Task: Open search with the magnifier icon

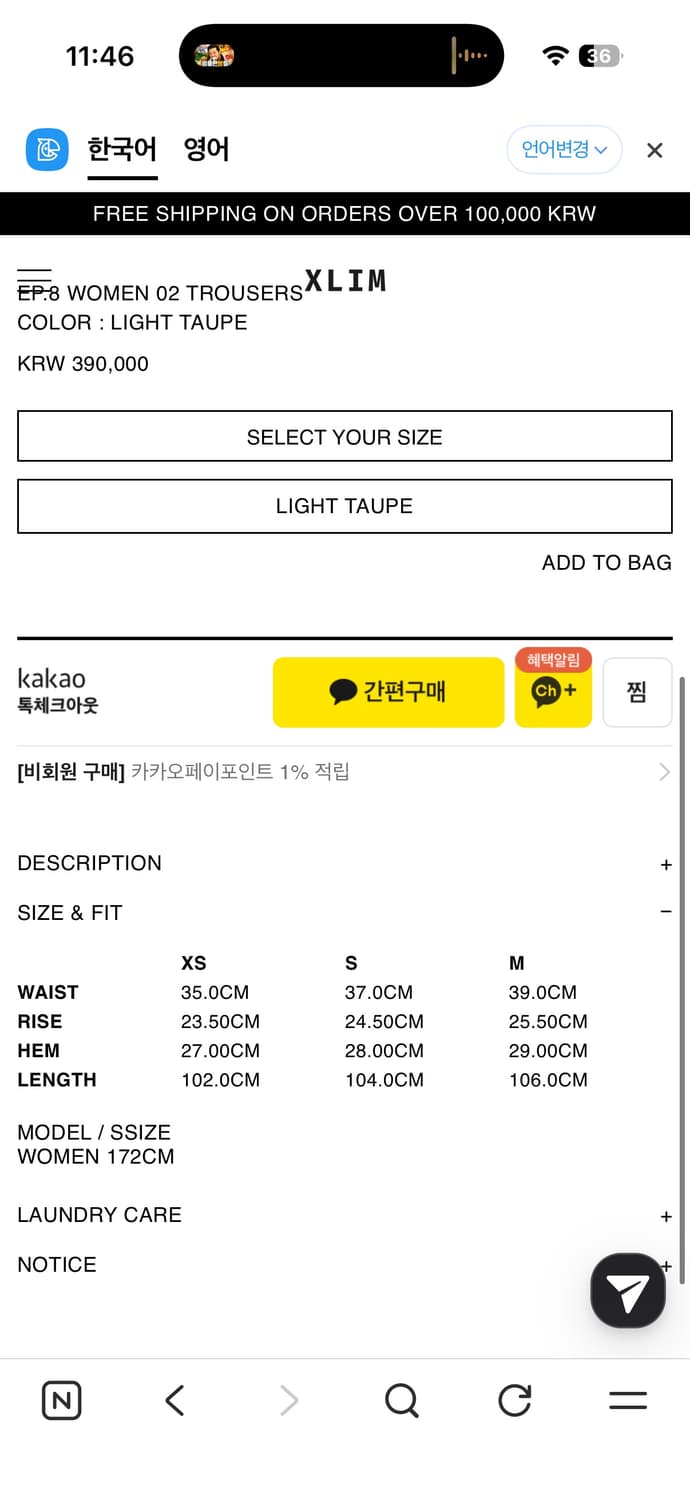Action: pos(401,1400)
